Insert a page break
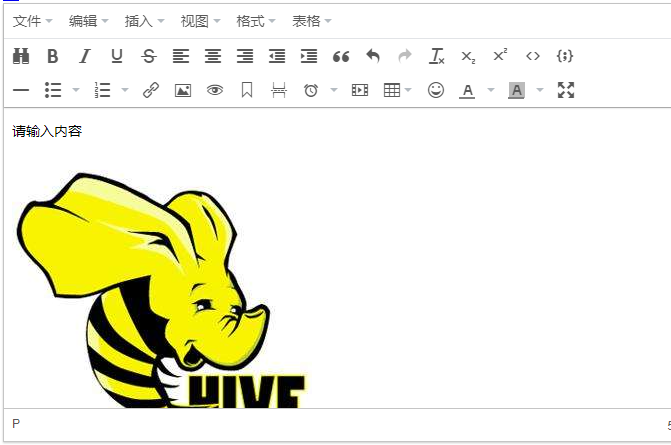This screenshot has height=445, width=671. [279, 90]
